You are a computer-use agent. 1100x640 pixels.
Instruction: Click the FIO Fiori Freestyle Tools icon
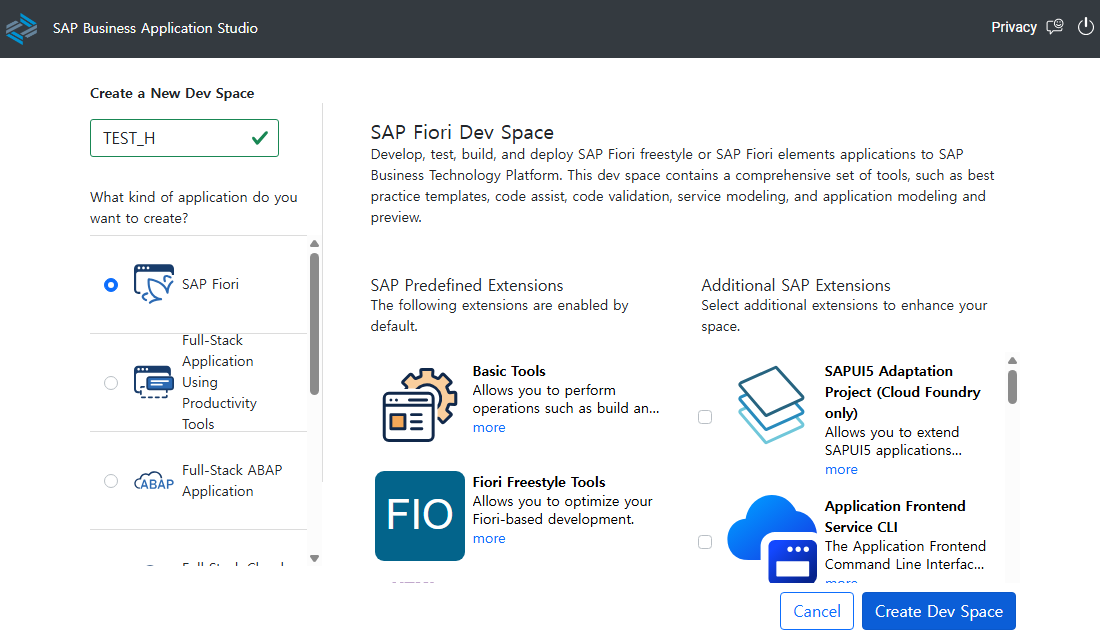tap(420, 516)
